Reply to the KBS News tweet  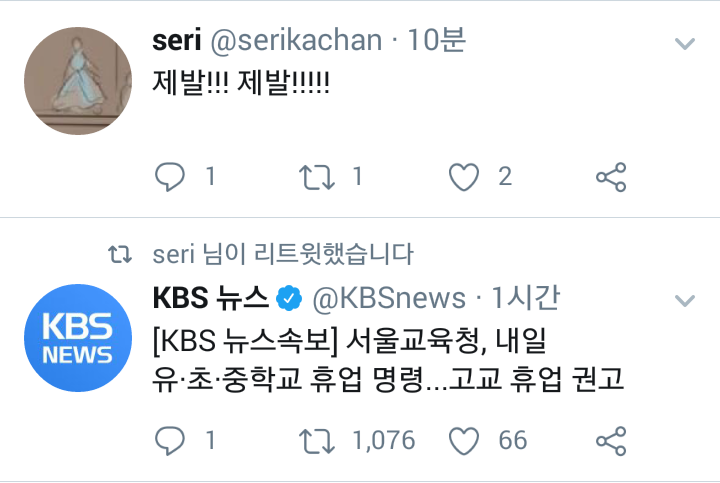171,440
